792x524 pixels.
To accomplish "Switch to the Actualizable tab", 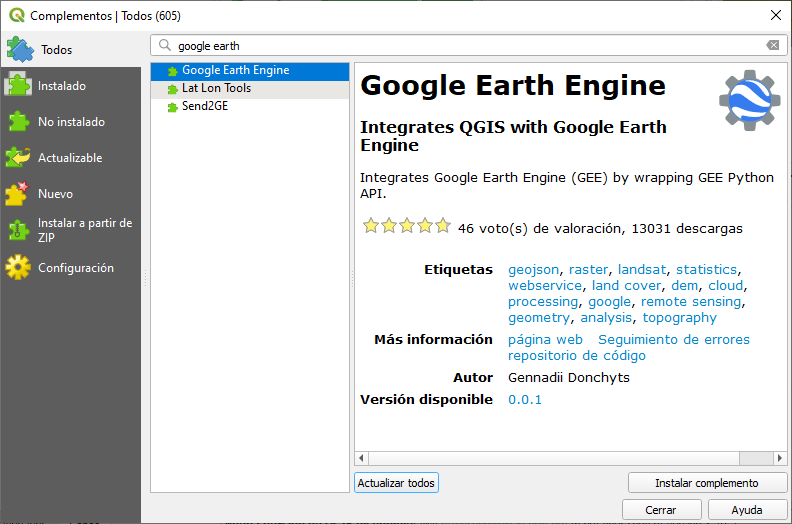I will [71, 158].
